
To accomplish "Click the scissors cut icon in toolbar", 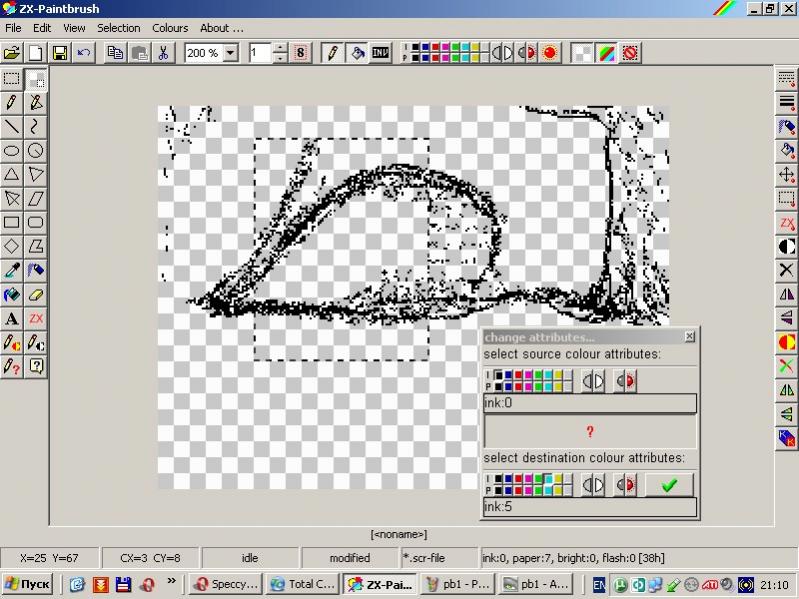I will pyautogui.click(x=163, y=53).
